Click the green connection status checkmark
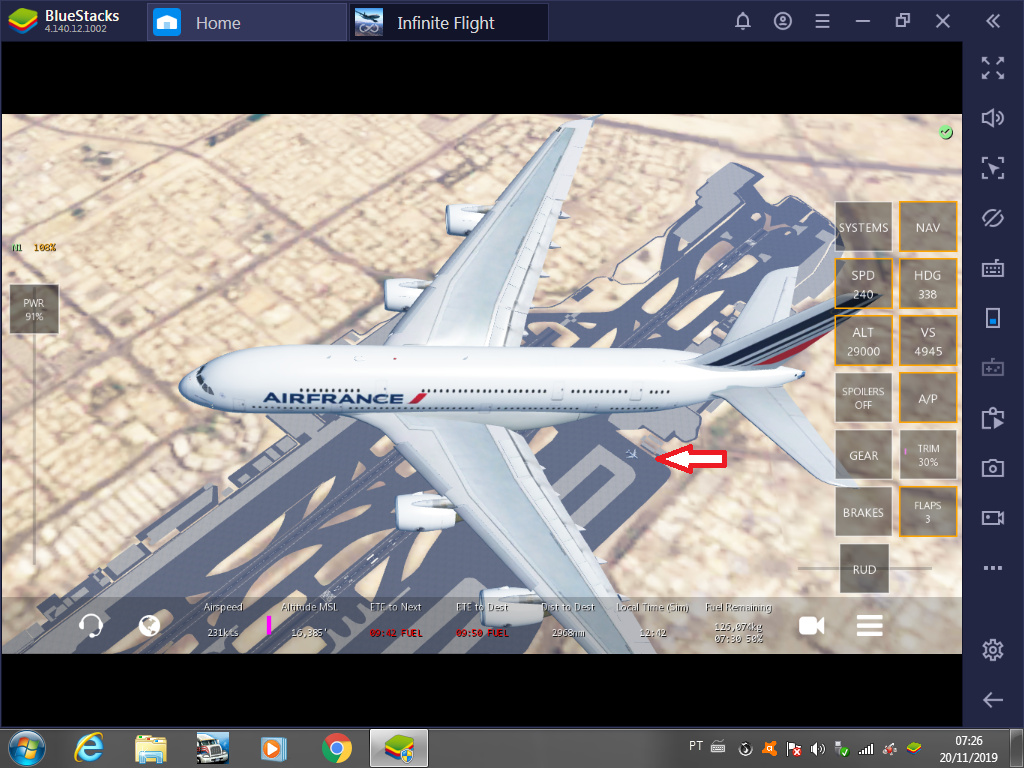Image resolution: width=1024 pixels, height=768 pixels. (946, 133)
